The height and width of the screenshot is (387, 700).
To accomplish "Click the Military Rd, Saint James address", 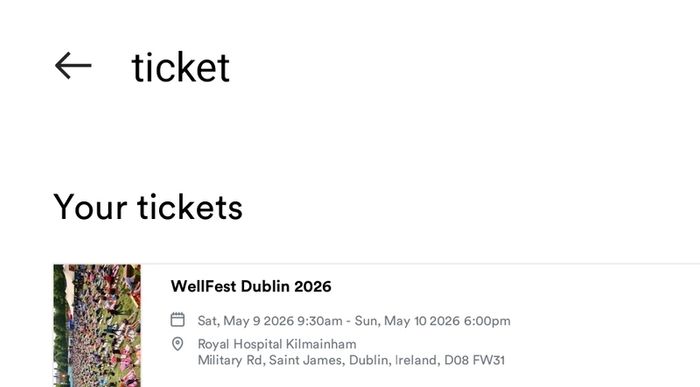I will tap(270, 360).
